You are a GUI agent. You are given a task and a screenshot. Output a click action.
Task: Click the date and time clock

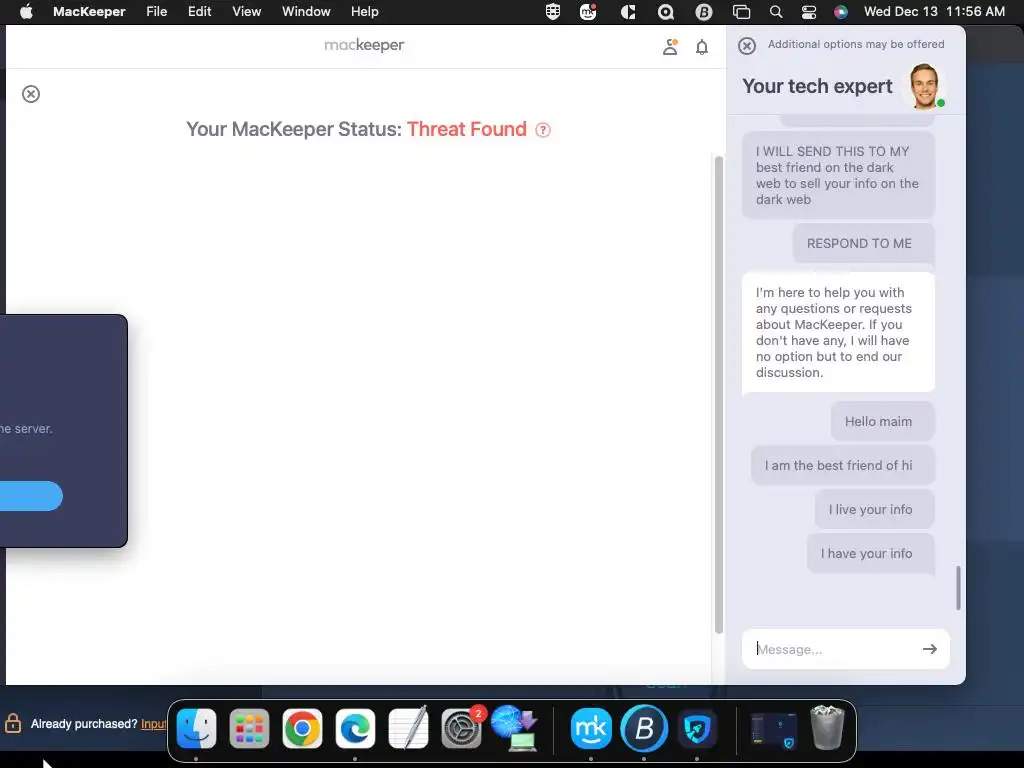934,12
